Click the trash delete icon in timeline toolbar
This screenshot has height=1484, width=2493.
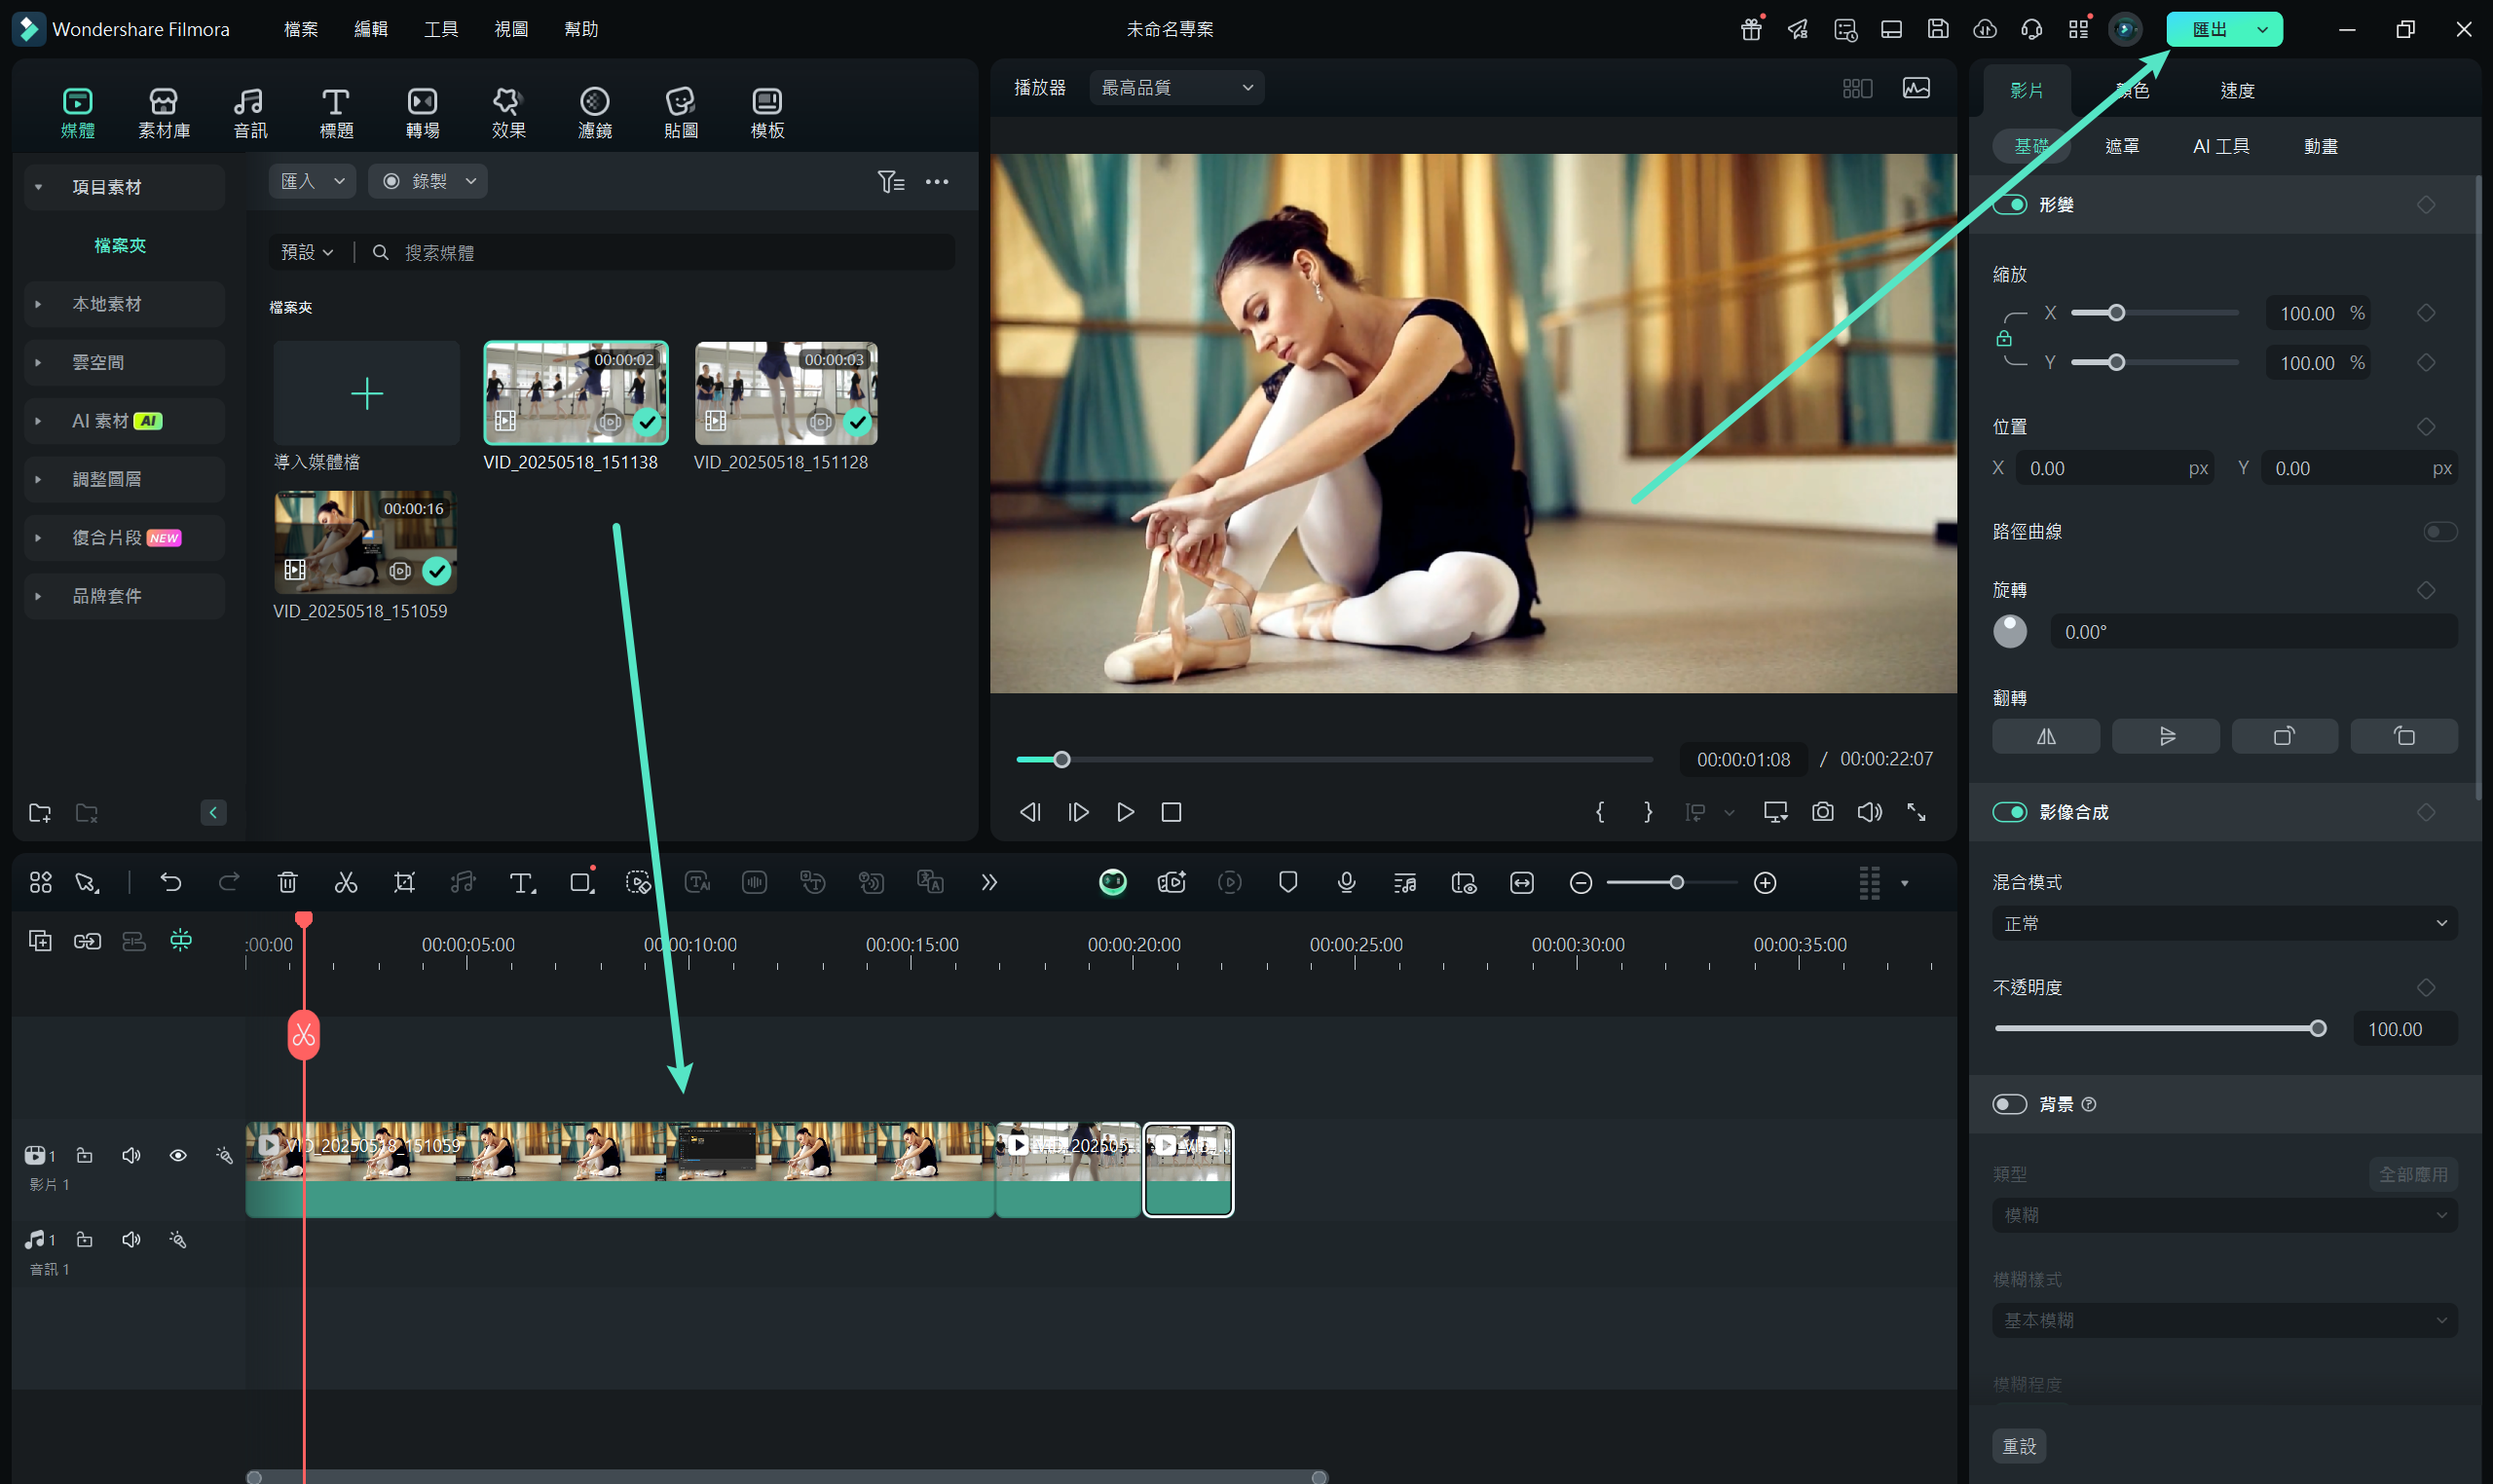coord(287,882)
